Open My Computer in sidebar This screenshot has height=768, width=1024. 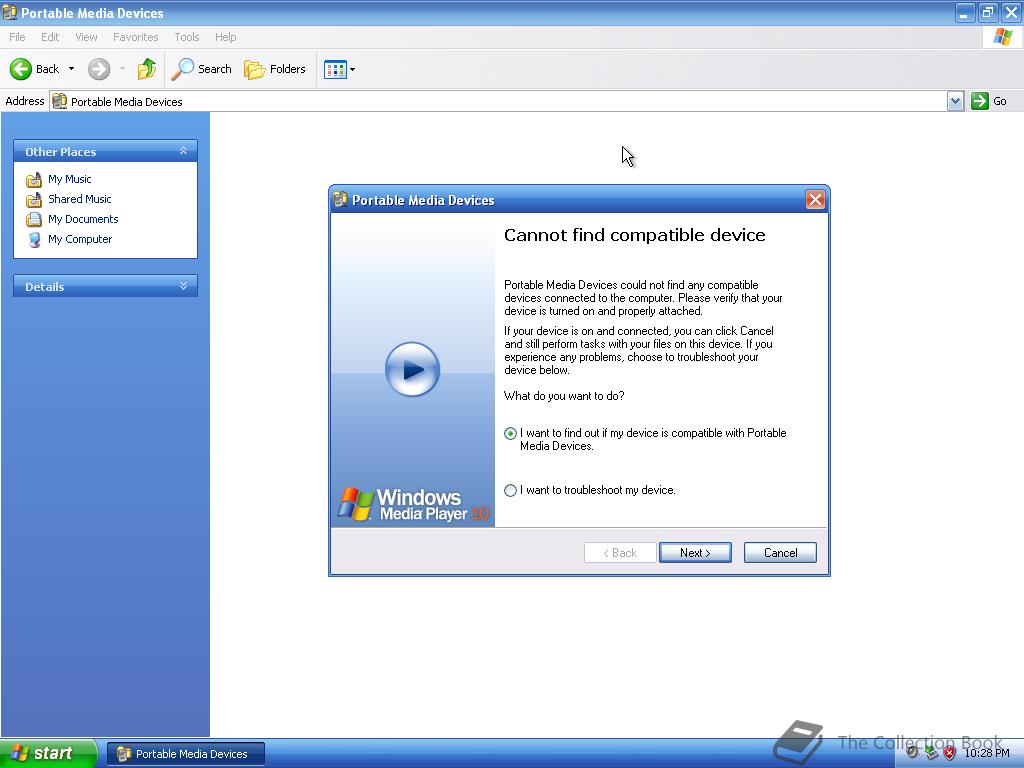point(80,240)
